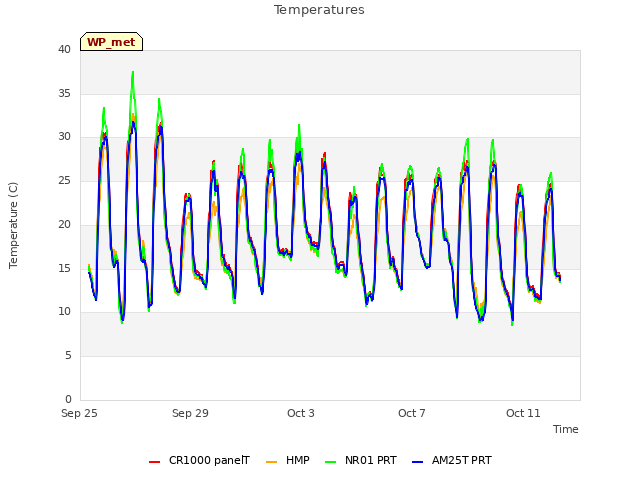Image resolution: width=640 pixels, height=480 pixels.
Task: Click the highest green peak above 35
Action: tap(133, 73)
